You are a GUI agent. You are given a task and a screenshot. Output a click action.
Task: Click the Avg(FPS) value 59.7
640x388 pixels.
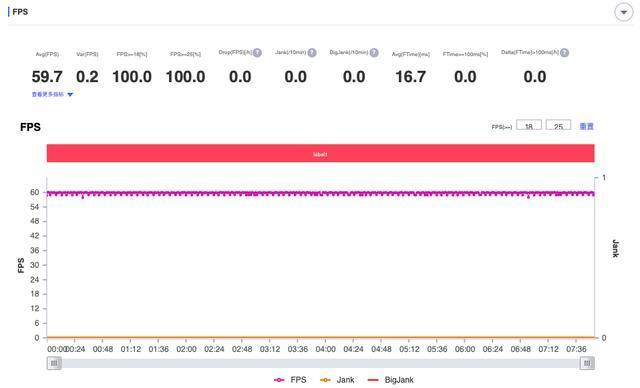[47, 77]
